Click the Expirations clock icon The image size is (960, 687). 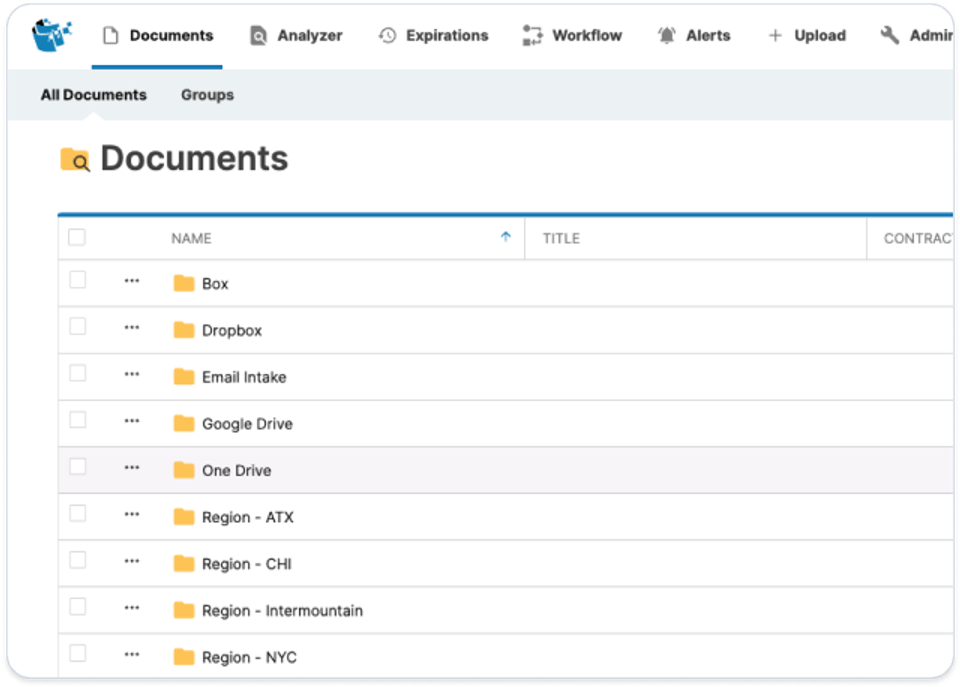point(387,36)
